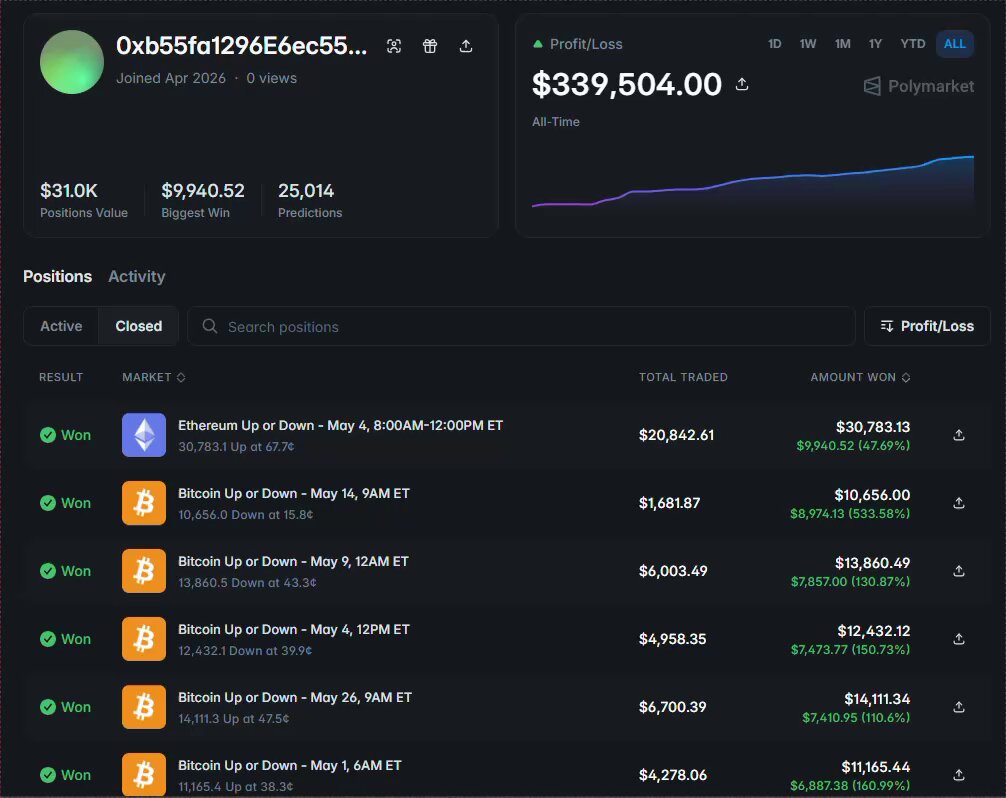Click the $20,842.61 total traded value
Screen dimensions: 1006x798
pyautogui.click(x=676, y=435)
